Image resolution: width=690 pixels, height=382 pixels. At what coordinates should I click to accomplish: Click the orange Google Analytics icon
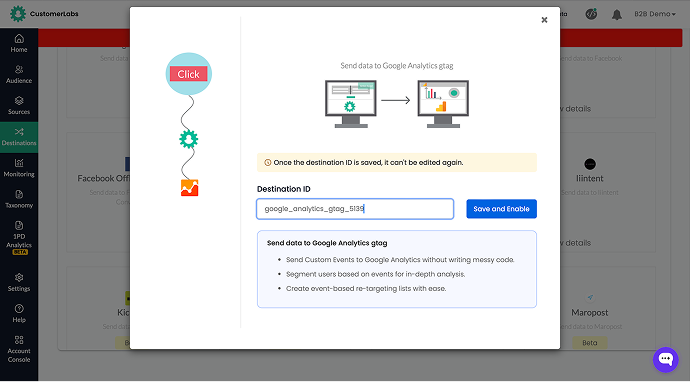click(189, 188)
